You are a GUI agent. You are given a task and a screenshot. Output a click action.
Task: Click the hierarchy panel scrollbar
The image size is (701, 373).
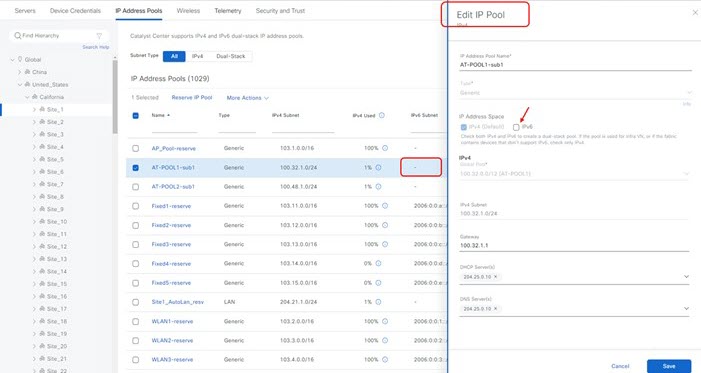115,96
